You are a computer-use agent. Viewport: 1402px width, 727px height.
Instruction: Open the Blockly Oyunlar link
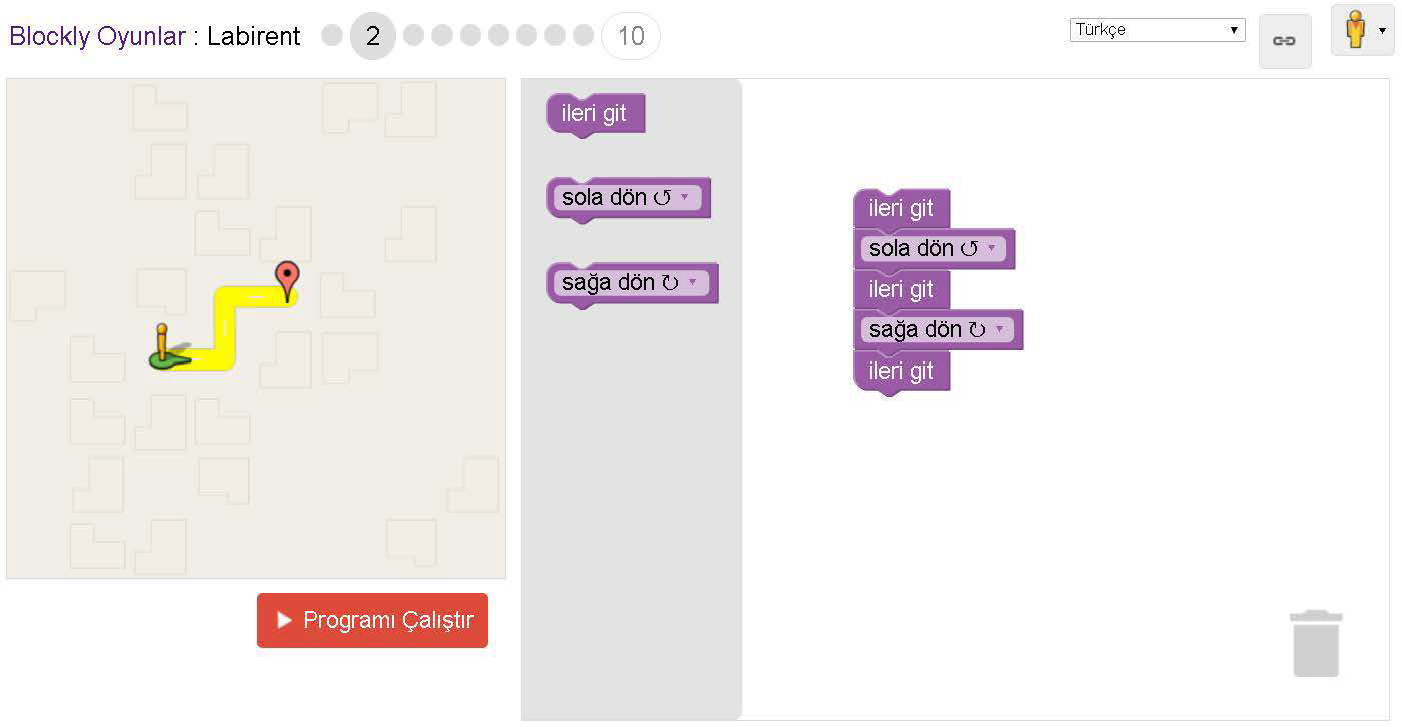click(x=98, y=37)
